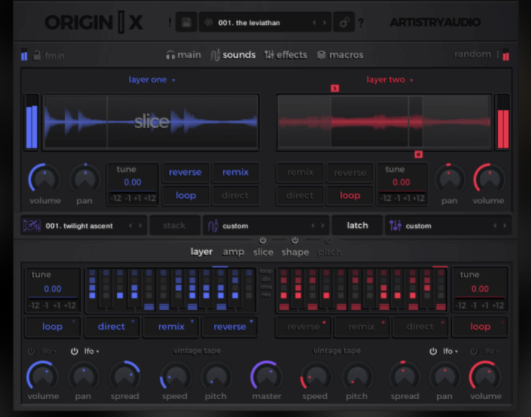Toggle the pitch tab power icon
Screen dimensions: 531x417
[x=328, y=240]
